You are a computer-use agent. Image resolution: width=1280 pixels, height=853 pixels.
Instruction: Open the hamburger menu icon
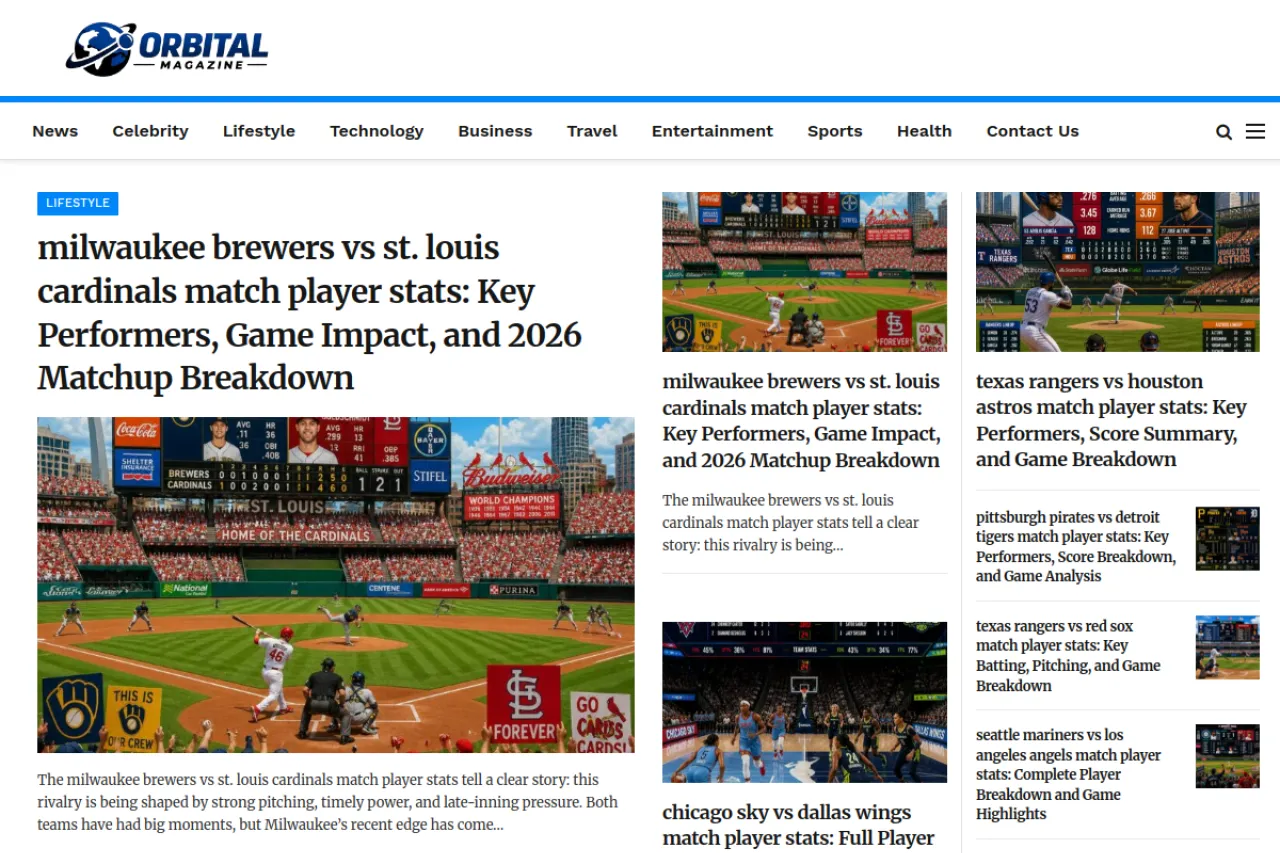[x=1255, y=131]
